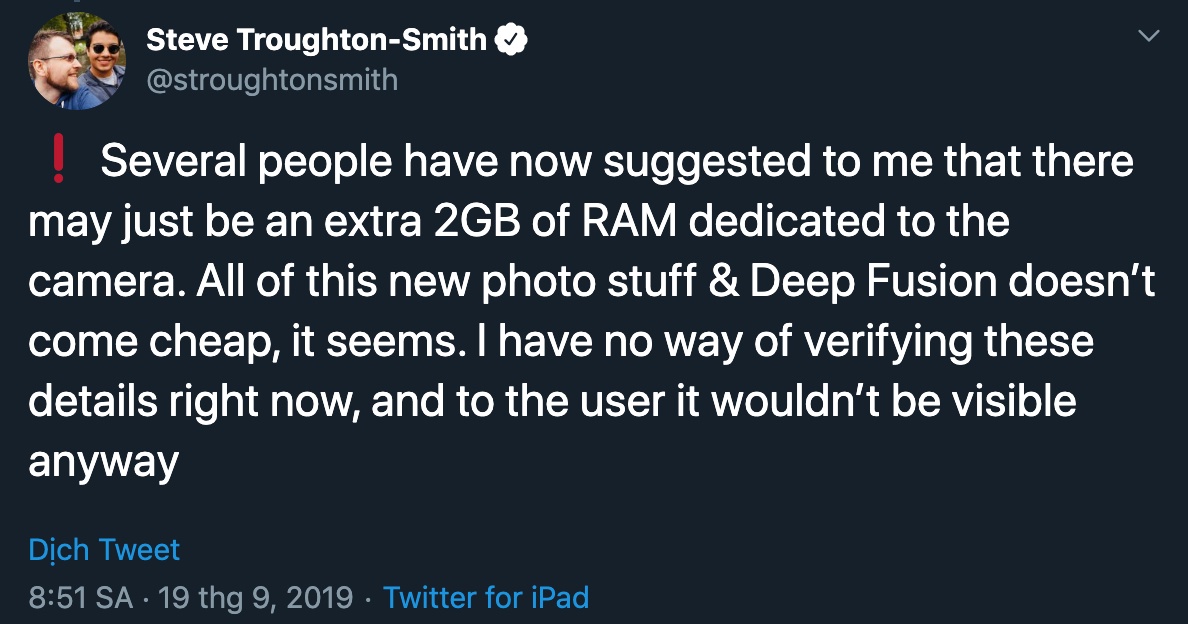This screenshot has height=624, width=1188.
Task: Open the tweet options chevron menu
Action: point(1150,37)
